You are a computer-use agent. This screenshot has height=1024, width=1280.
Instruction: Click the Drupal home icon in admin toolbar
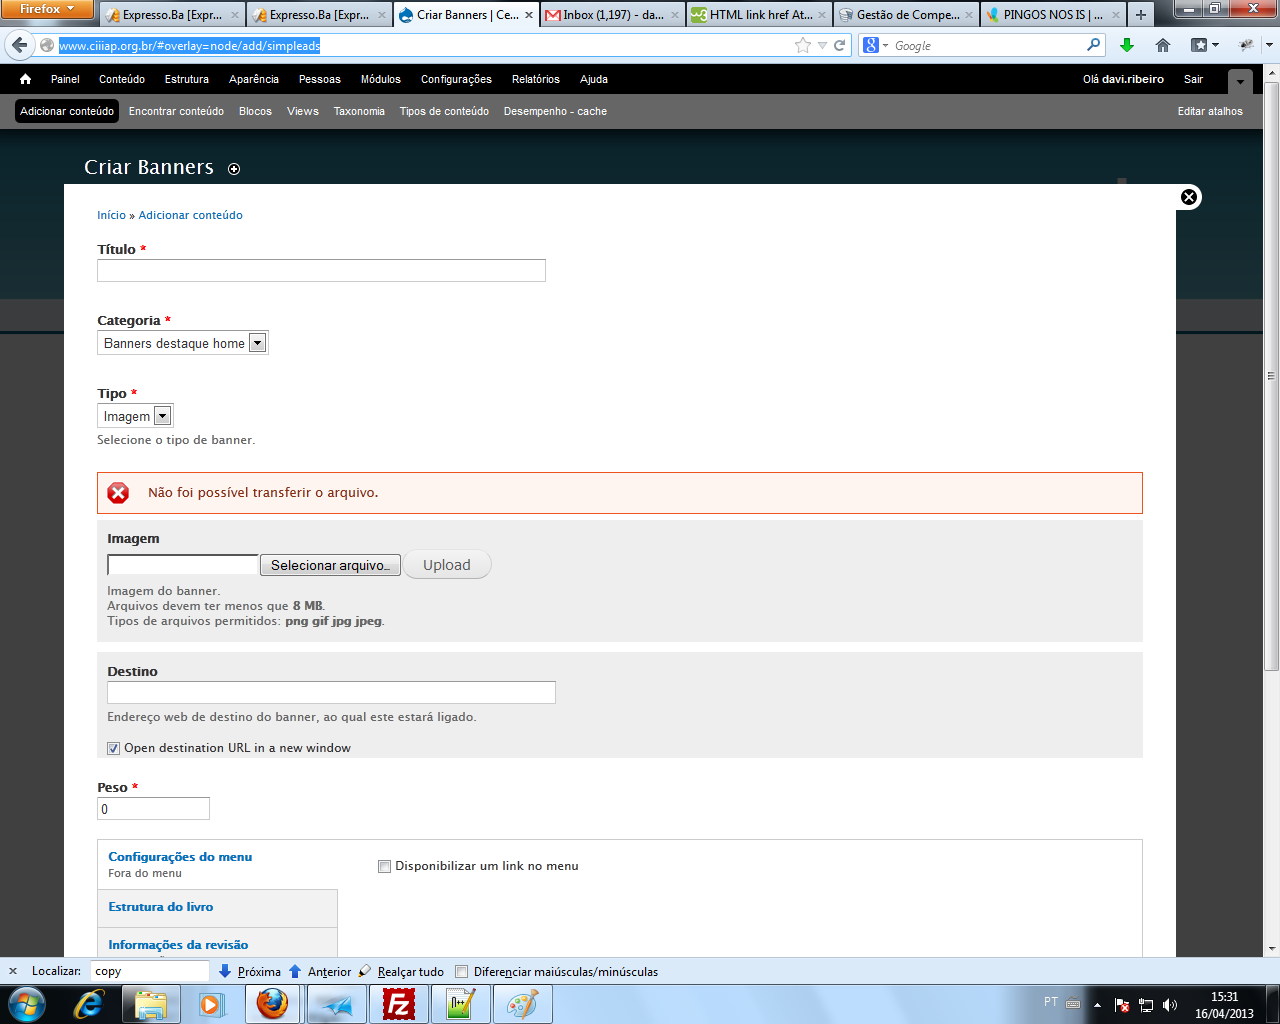(25, 79)
